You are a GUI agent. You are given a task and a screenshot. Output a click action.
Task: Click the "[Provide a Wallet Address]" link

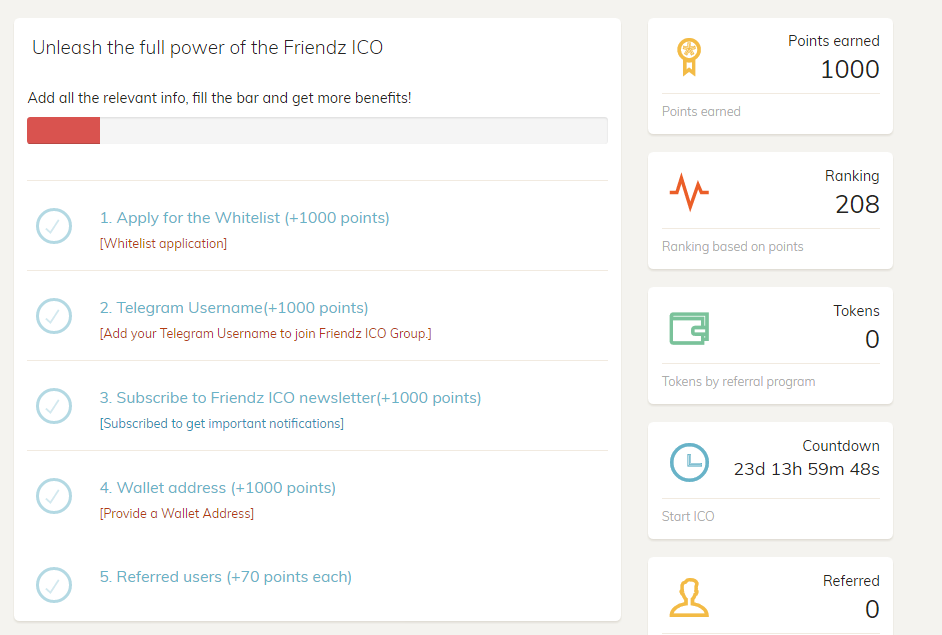tap(177, 513)
